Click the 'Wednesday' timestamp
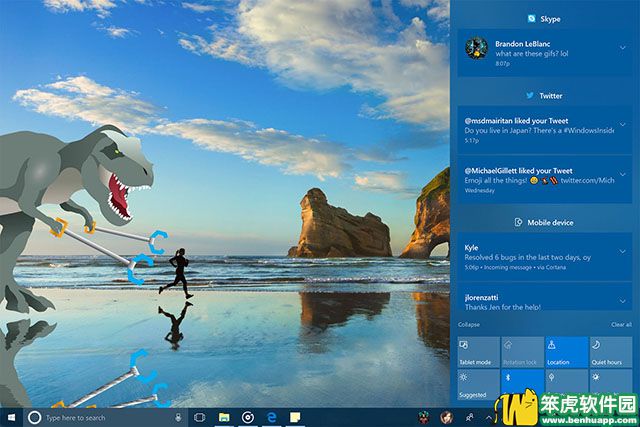Image resolution: width=640 pixels, height=427 pixels. [x=480, y=190]
